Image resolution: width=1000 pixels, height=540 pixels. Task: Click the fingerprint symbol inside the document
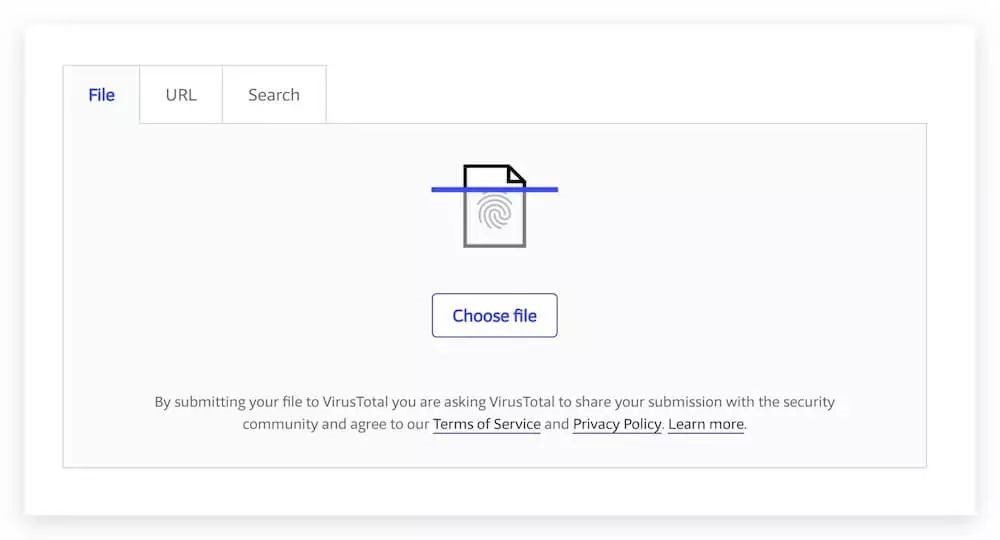[x=495, y=212]
